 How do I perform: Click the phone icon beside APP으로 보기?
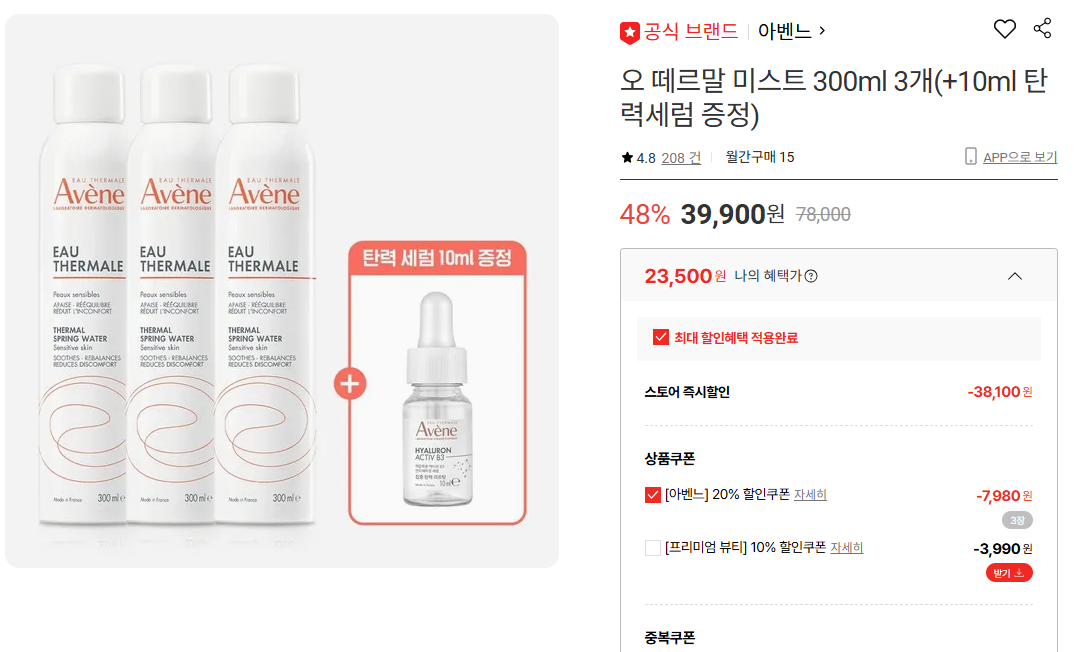(971, 156)
